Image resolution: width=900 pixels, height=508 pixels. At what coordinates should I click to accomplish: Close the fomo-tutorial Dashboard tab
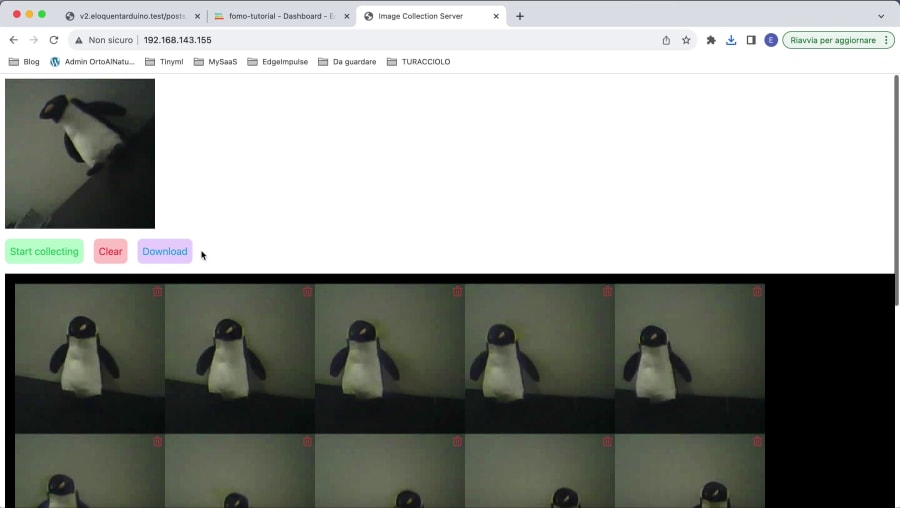tap(347, 16)
